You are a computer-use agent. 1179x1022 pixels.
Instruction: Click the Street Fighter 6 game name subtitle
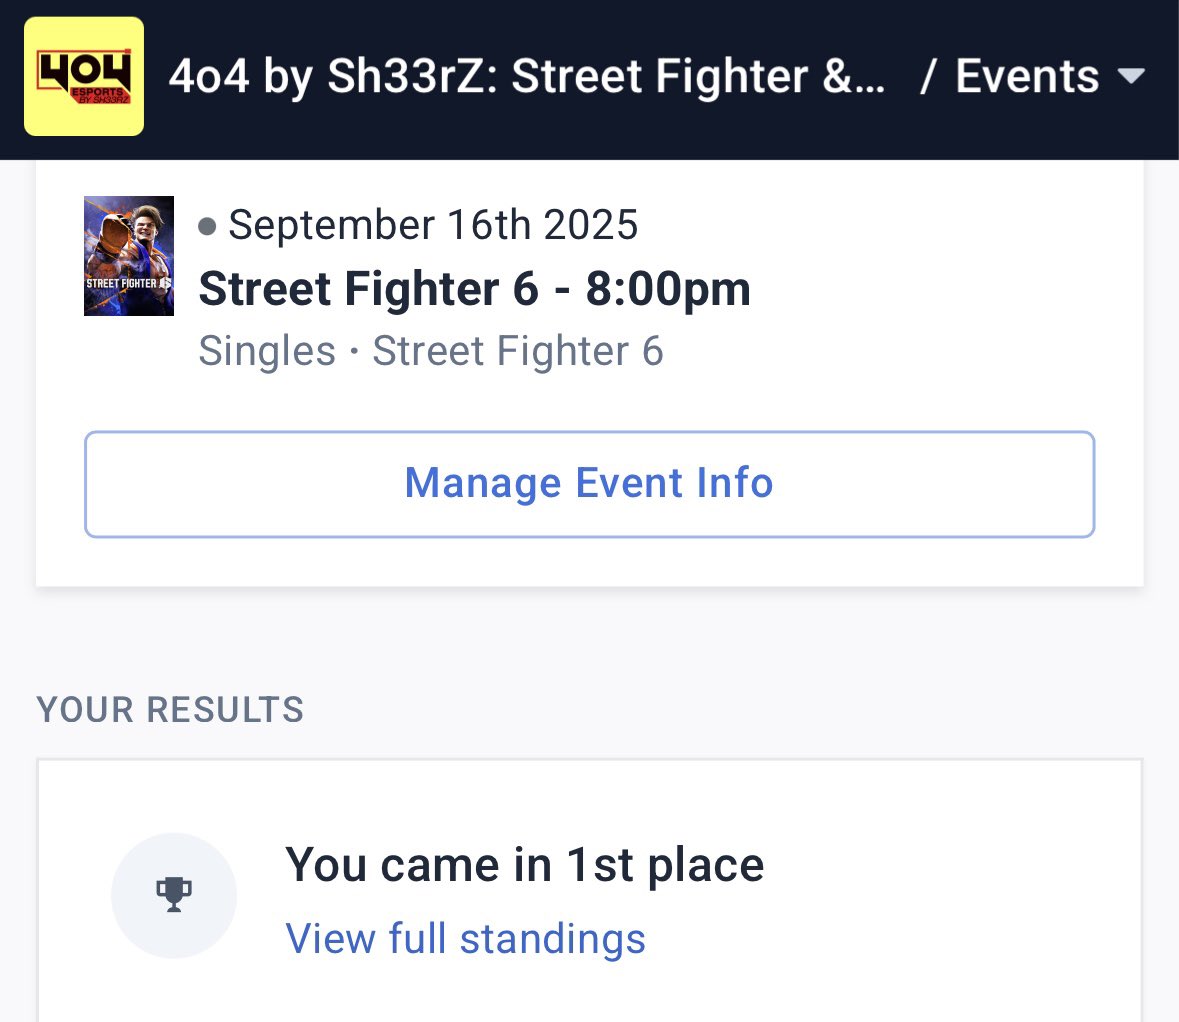(x=518, y=351)
